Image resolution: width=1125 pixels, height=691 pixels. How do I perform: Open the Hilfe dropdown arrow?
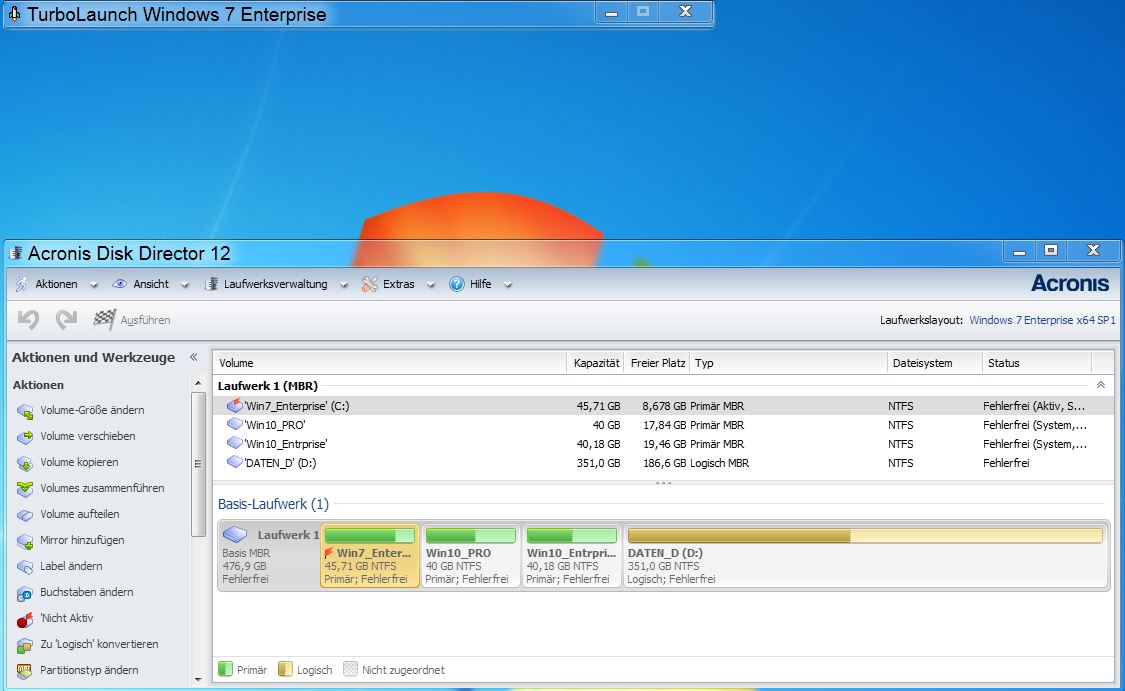pos(507,285)
